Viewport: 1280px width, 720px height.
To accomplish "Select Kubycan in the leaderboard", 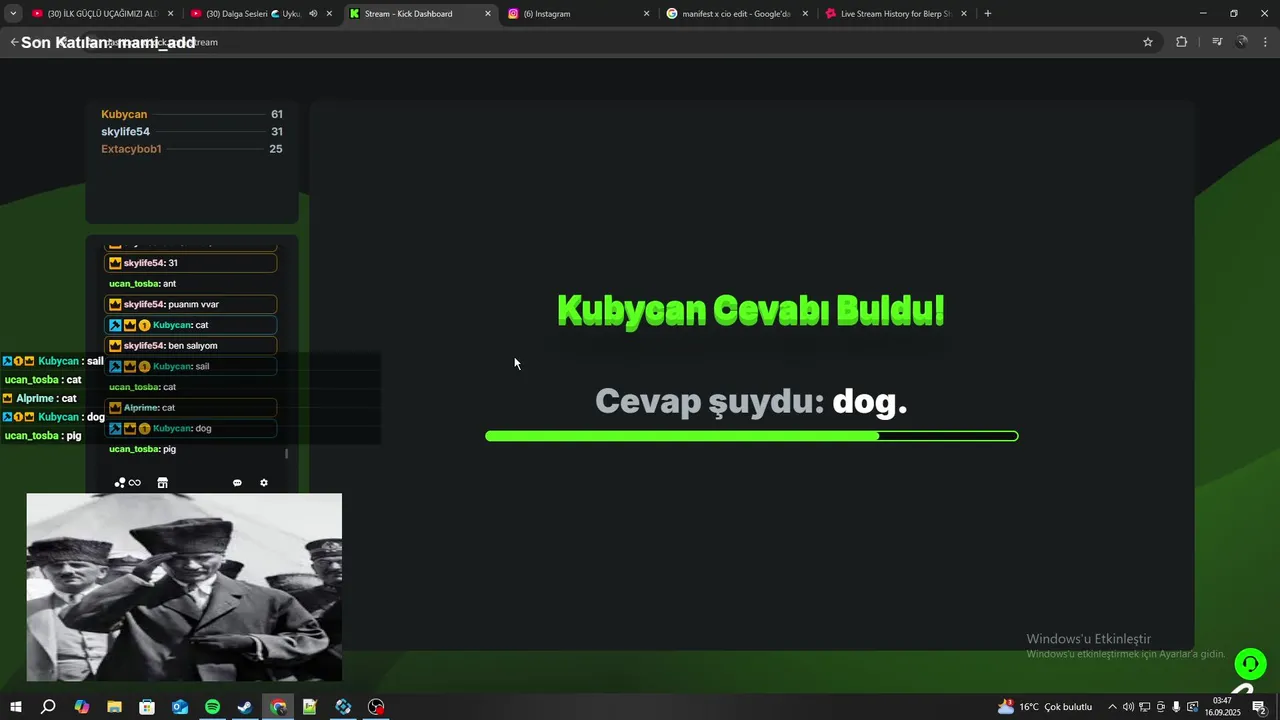I will tap(124, 114).
